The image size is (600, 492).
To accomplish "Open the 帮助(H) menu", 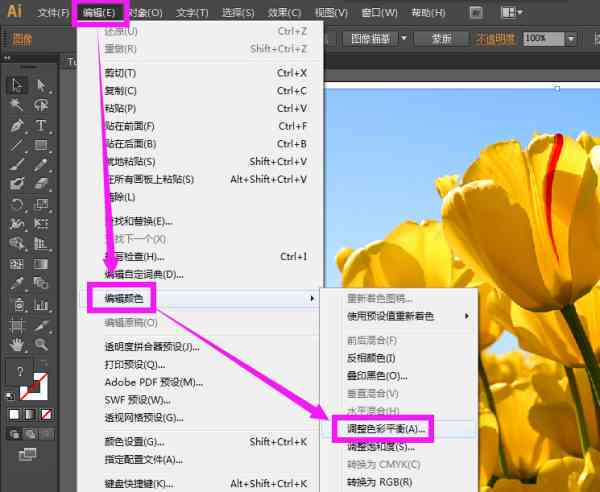I will [428, 13].
